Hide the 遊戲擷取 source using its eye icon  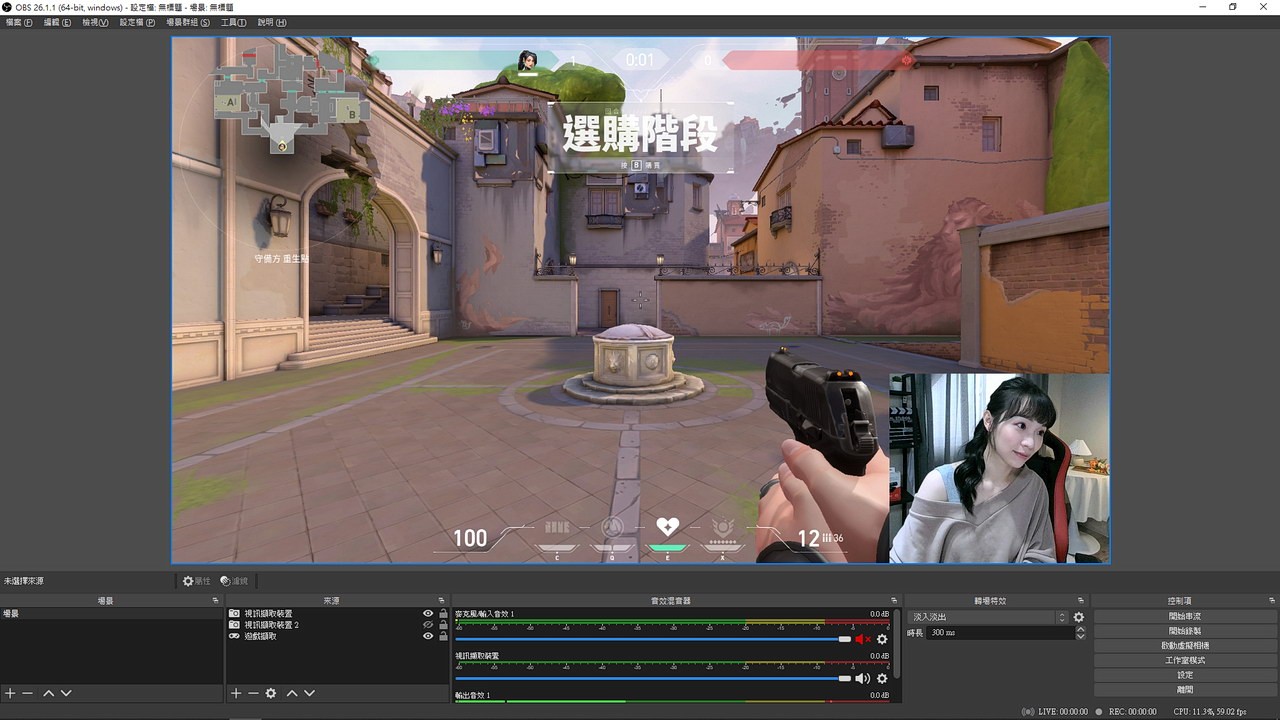click(x=428, y=636)
